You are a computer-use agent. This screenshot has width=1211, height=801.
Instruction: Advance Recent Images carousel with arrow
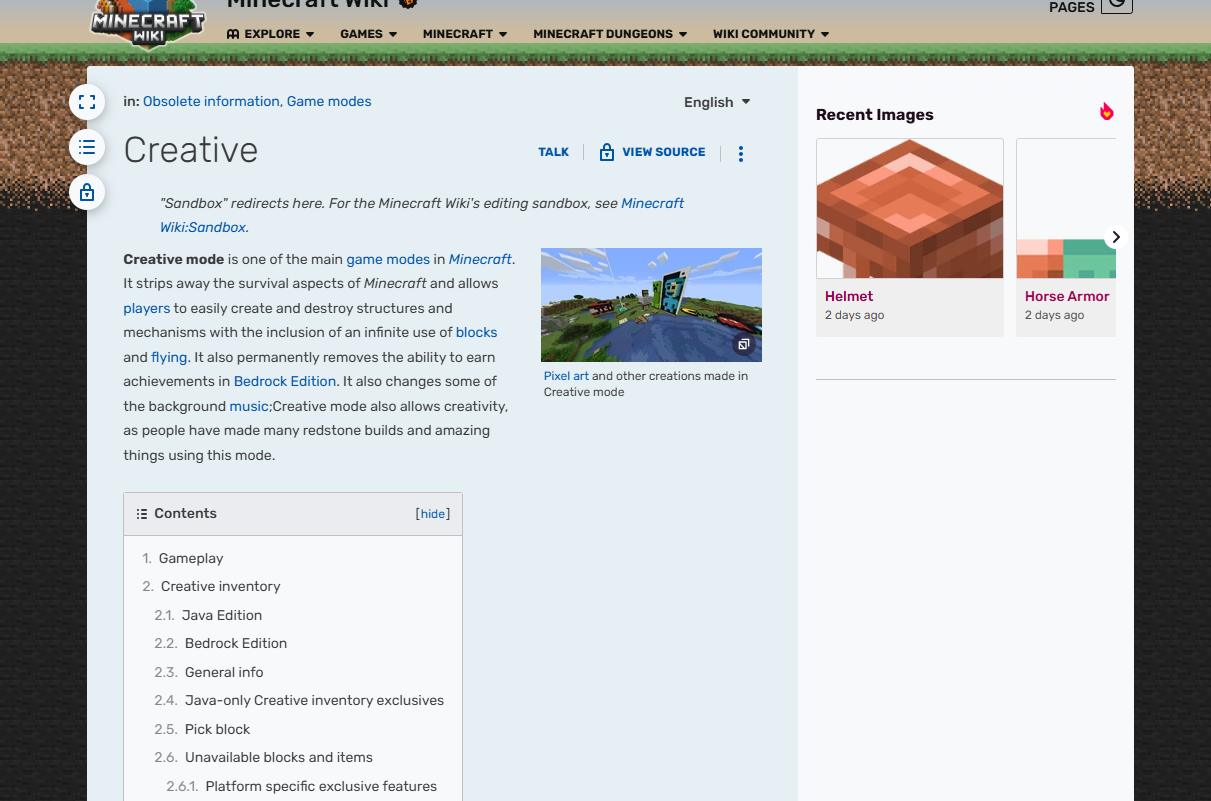click(1116, 237)
